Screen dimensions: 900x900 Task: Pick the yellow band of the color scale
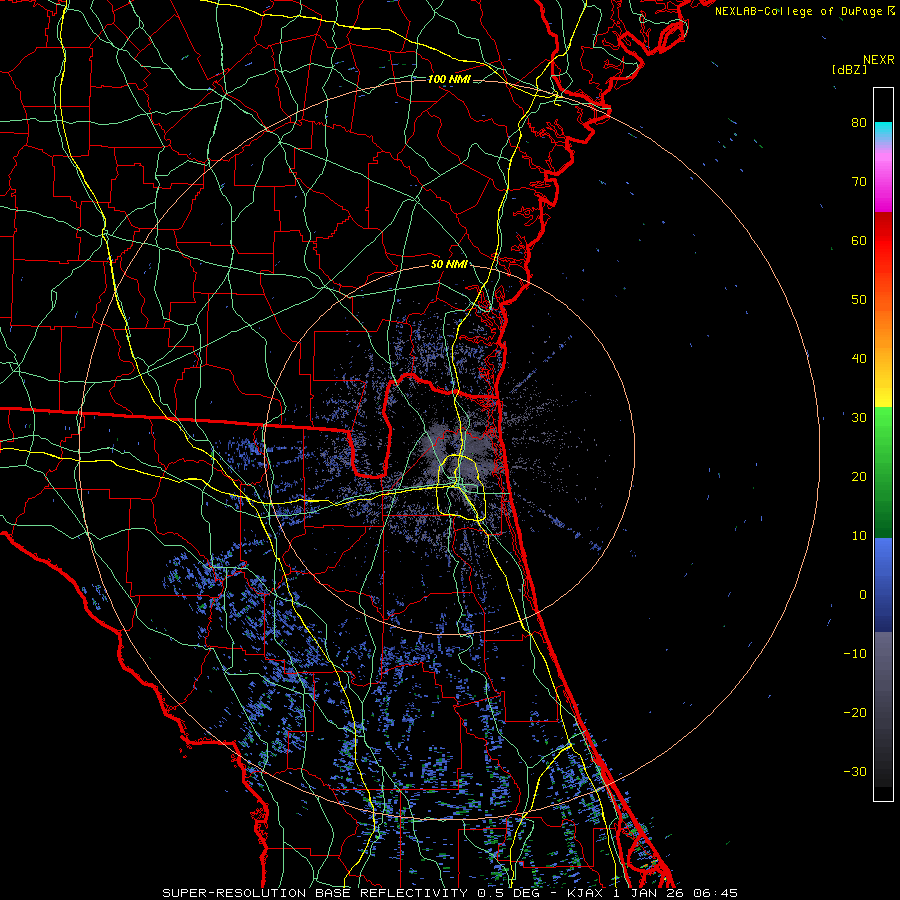click(883, 390)
